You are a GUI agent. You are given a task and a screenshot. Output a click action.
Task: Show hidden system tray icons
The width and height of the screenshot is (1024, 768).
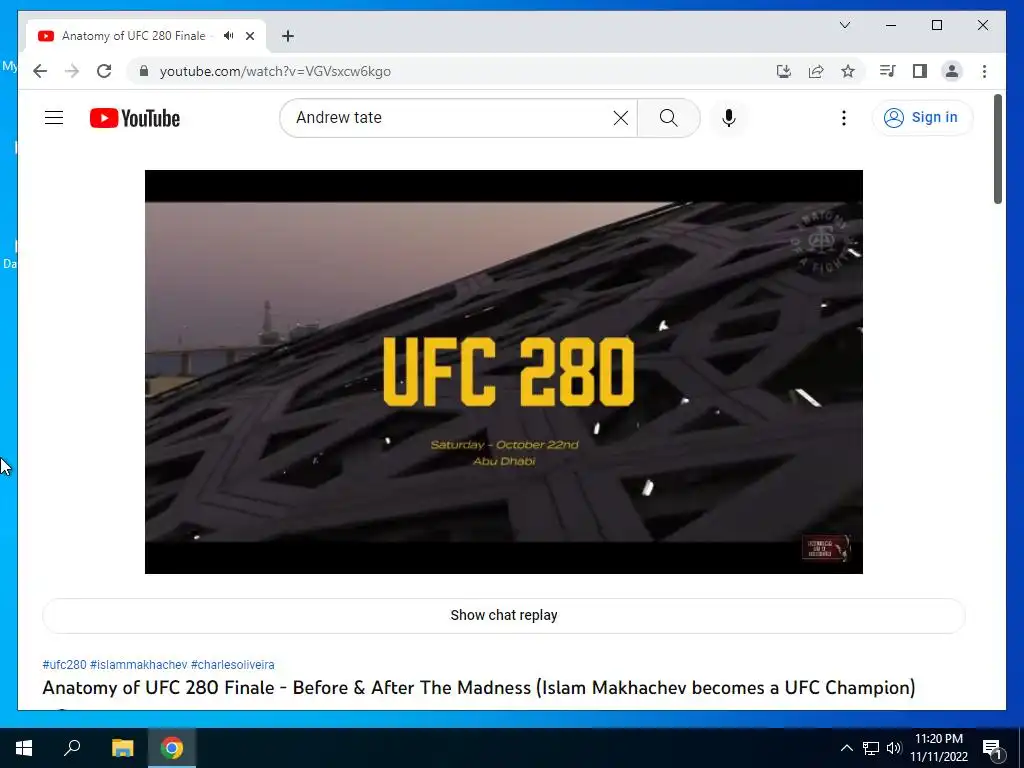pos(846,748)
